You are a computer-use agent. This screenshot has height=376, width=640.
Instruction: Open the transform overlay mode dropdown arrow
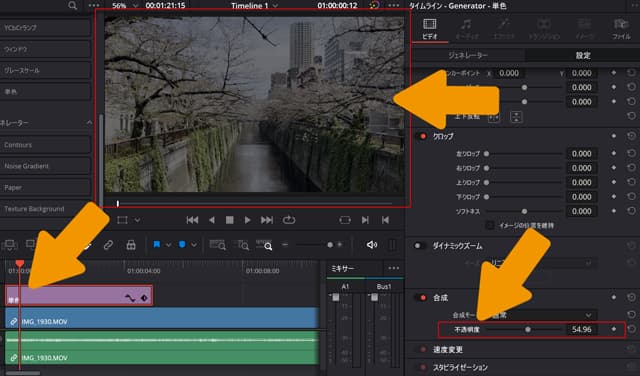click(138, 220)
